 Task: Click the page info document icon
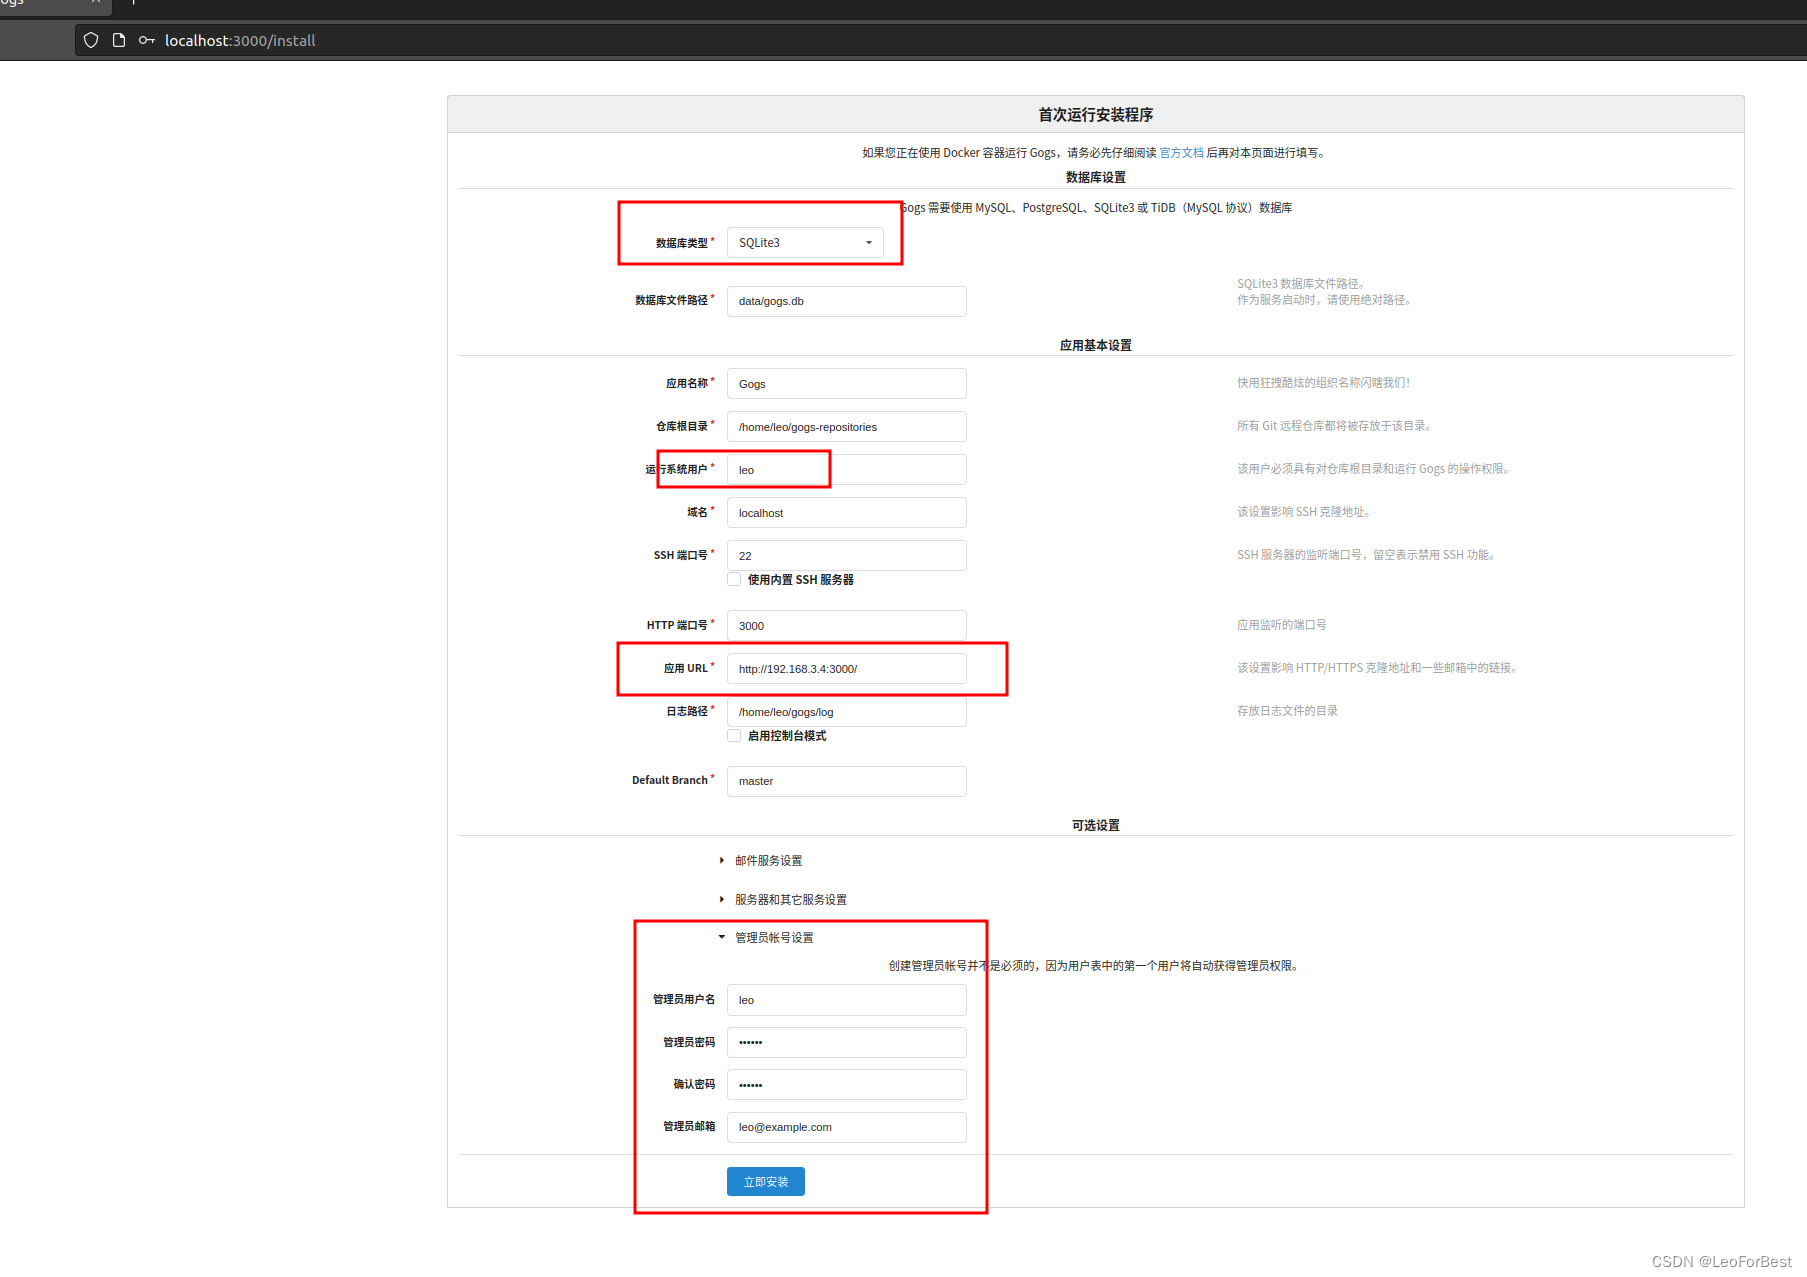(119, 40)
